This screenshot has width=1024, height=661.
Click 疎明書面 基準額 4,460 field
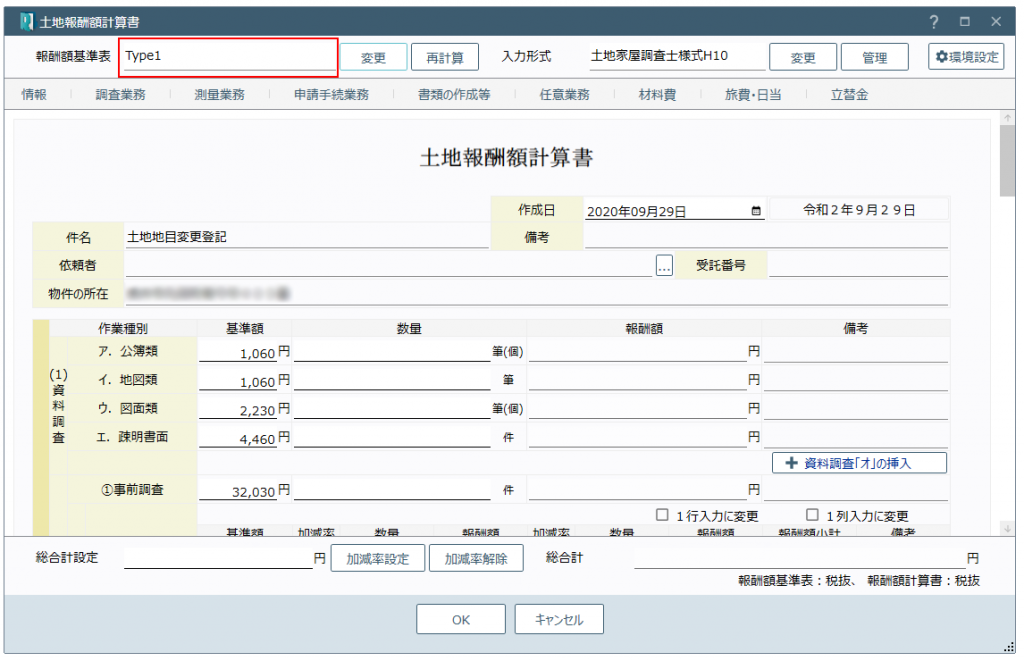238,438
